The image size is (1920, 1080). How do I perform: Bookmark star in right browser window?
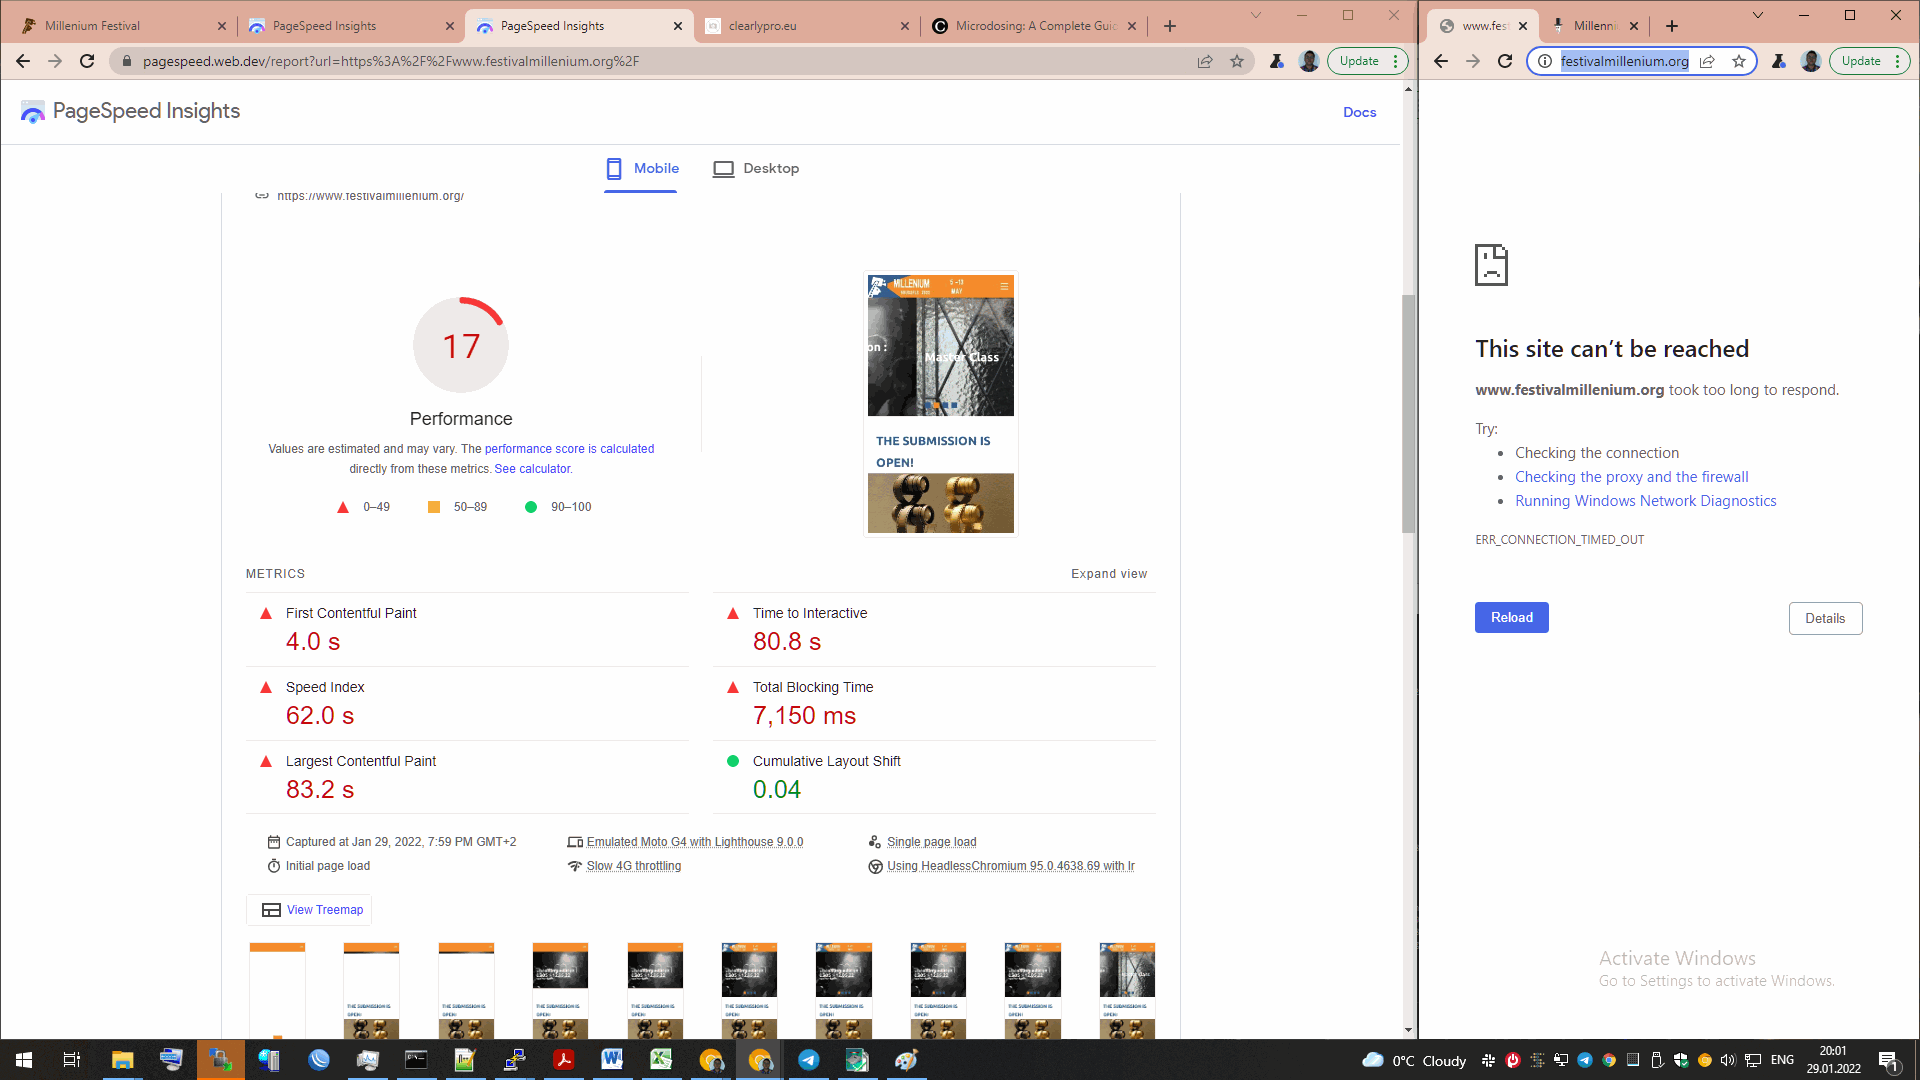(1739, 61)
